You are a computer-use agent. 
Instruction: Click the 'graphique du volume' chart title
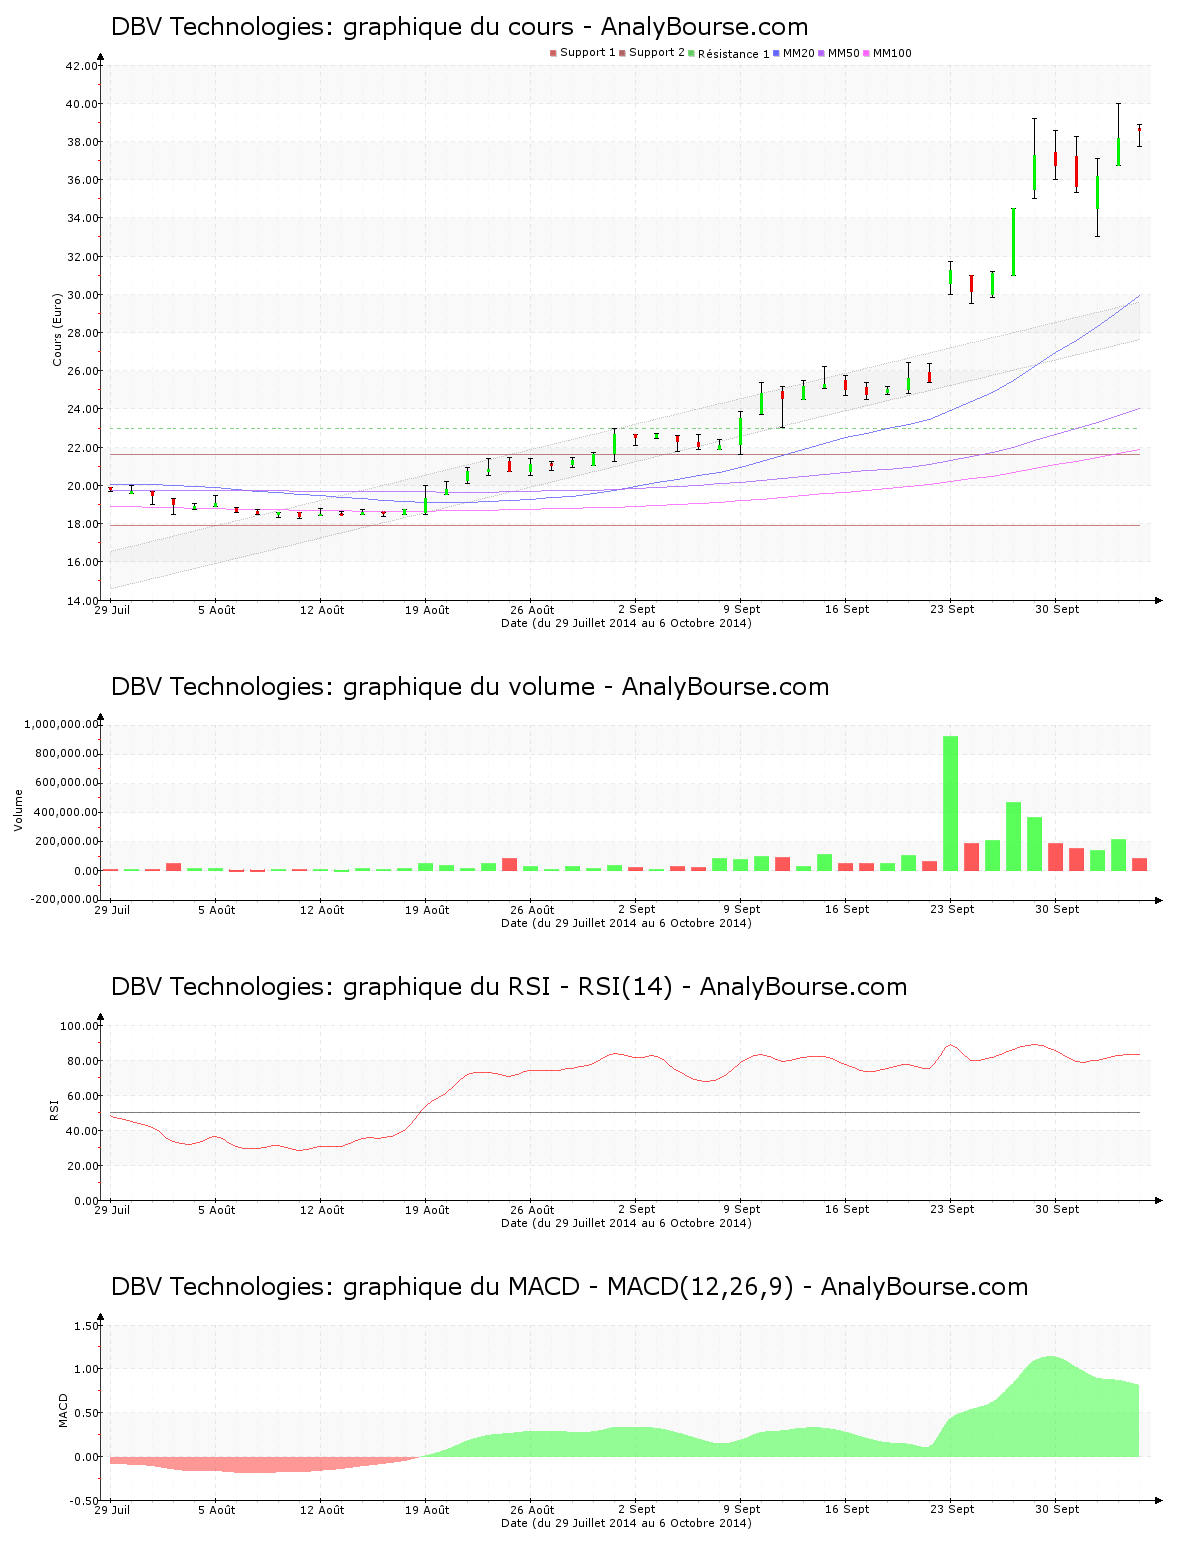469,687
